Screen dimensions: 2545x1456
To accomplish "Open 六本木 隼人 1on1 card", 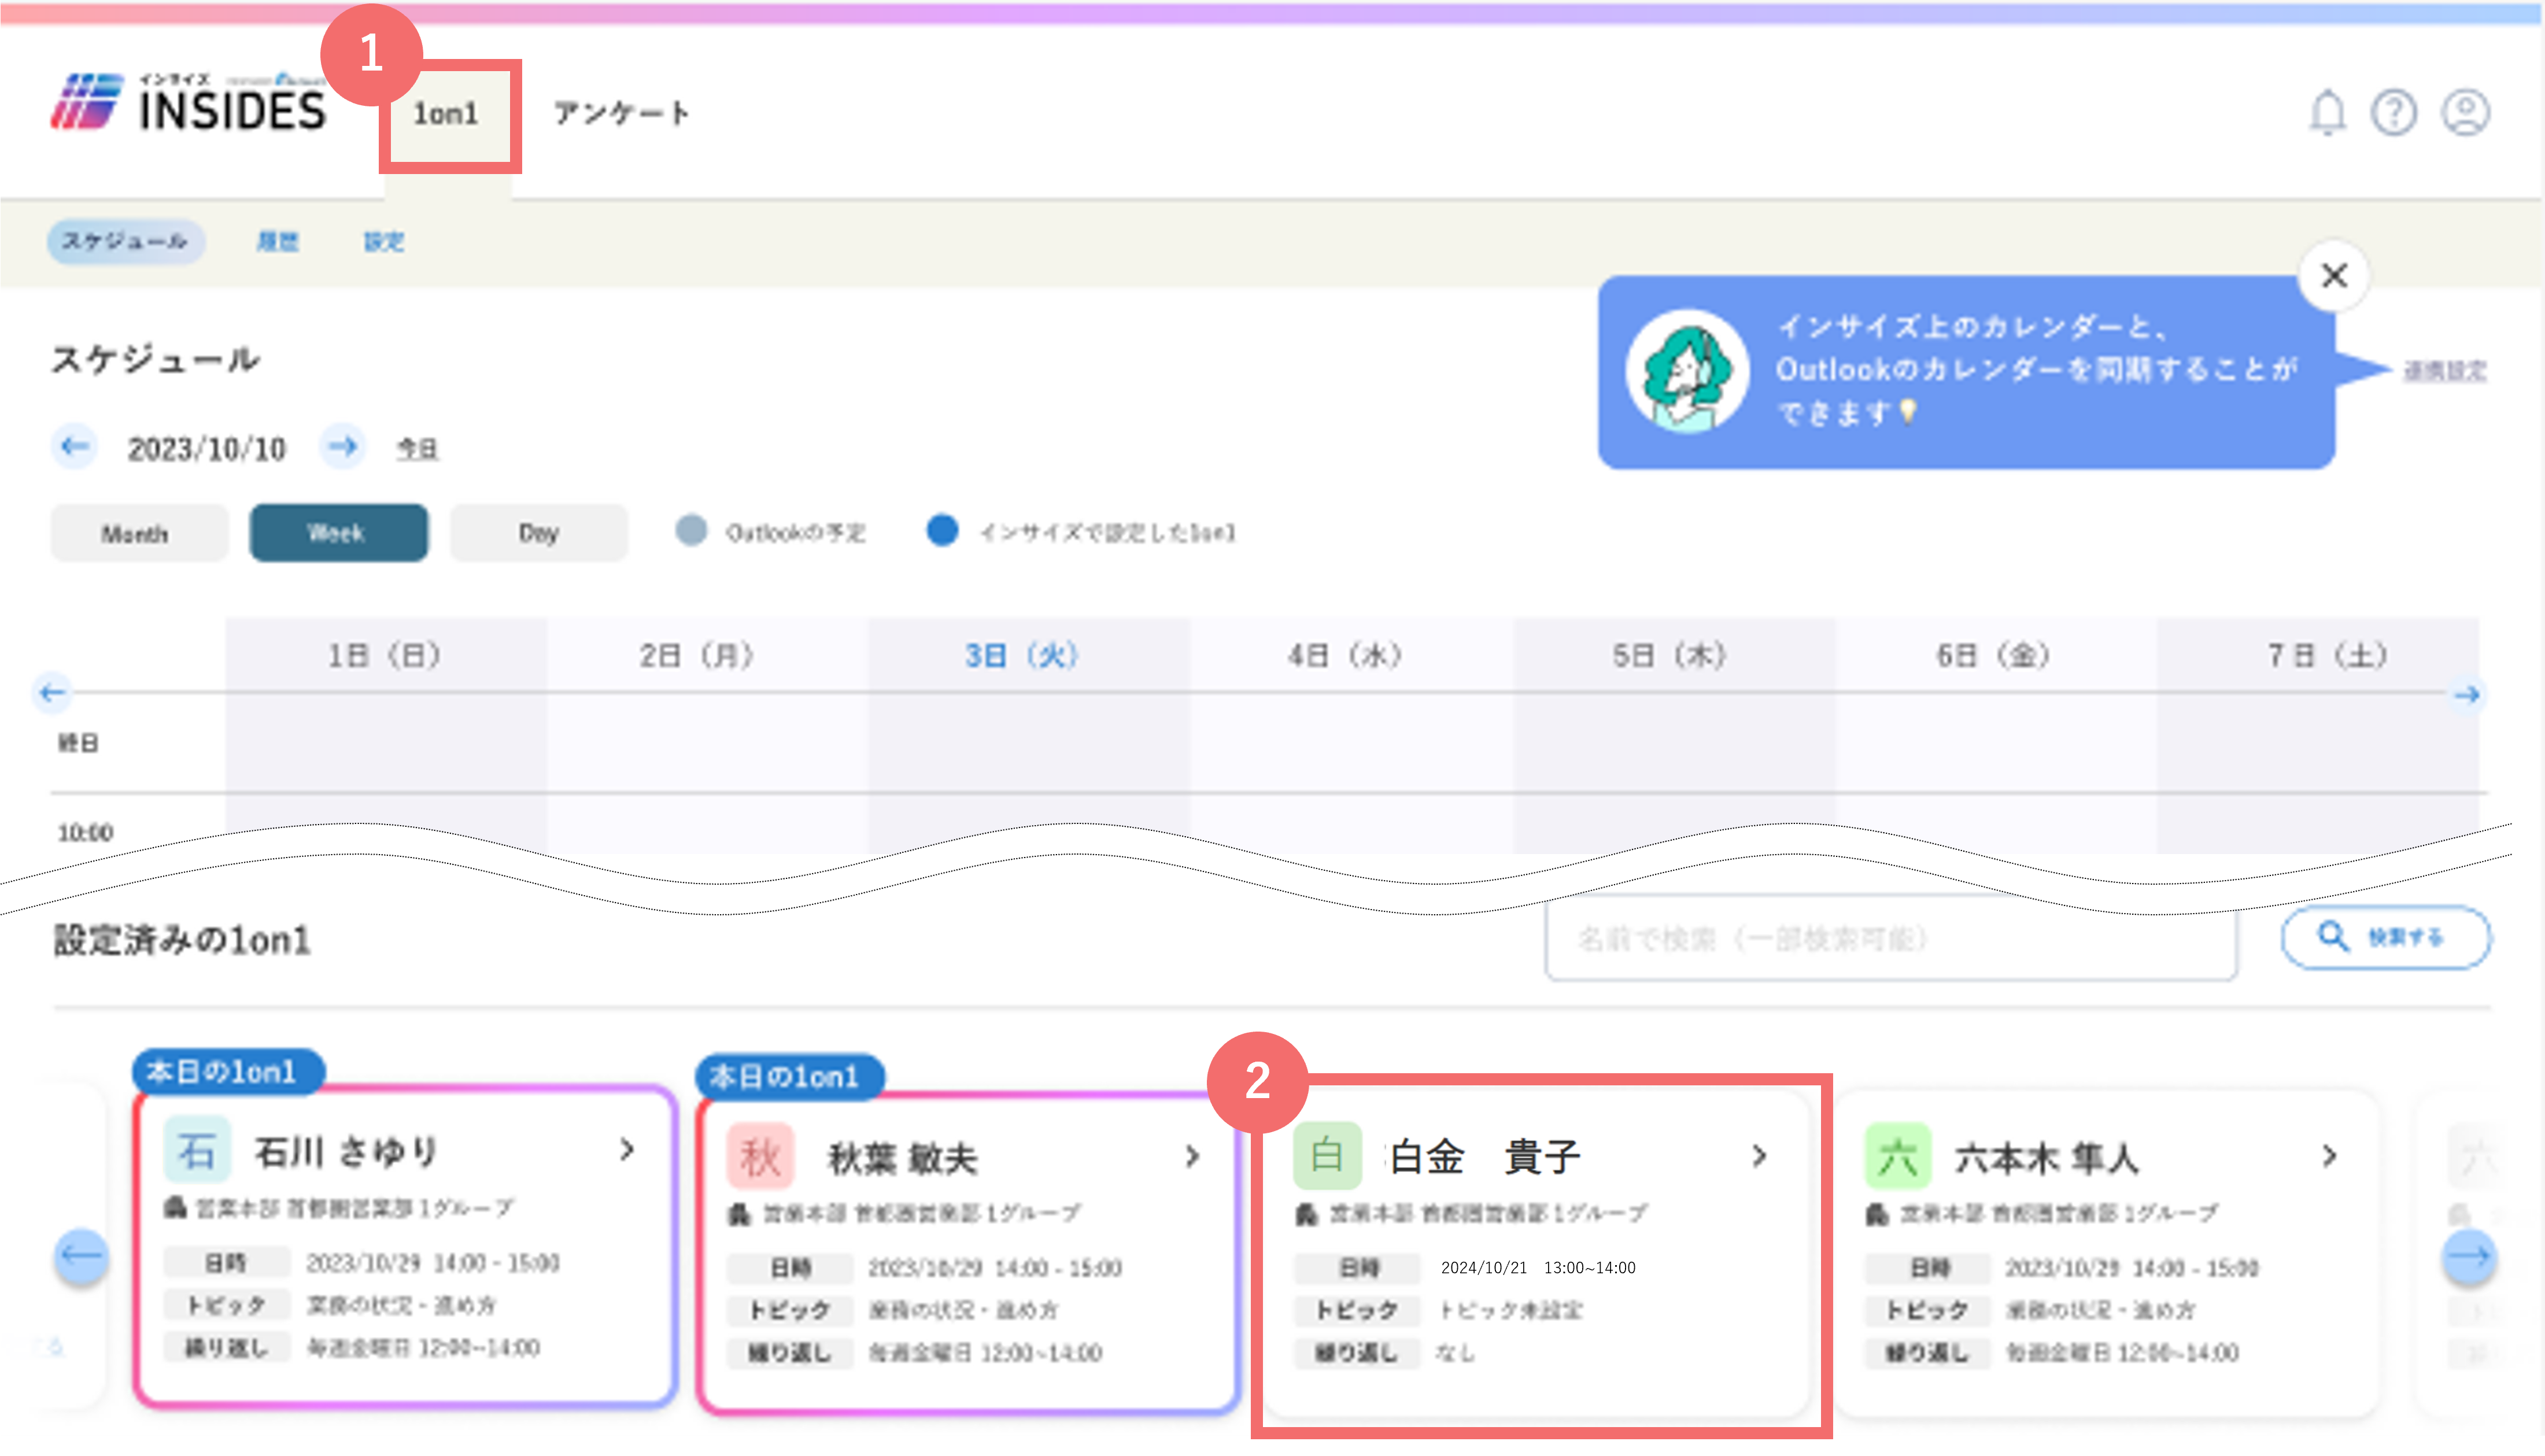I will point(2108,1253).
